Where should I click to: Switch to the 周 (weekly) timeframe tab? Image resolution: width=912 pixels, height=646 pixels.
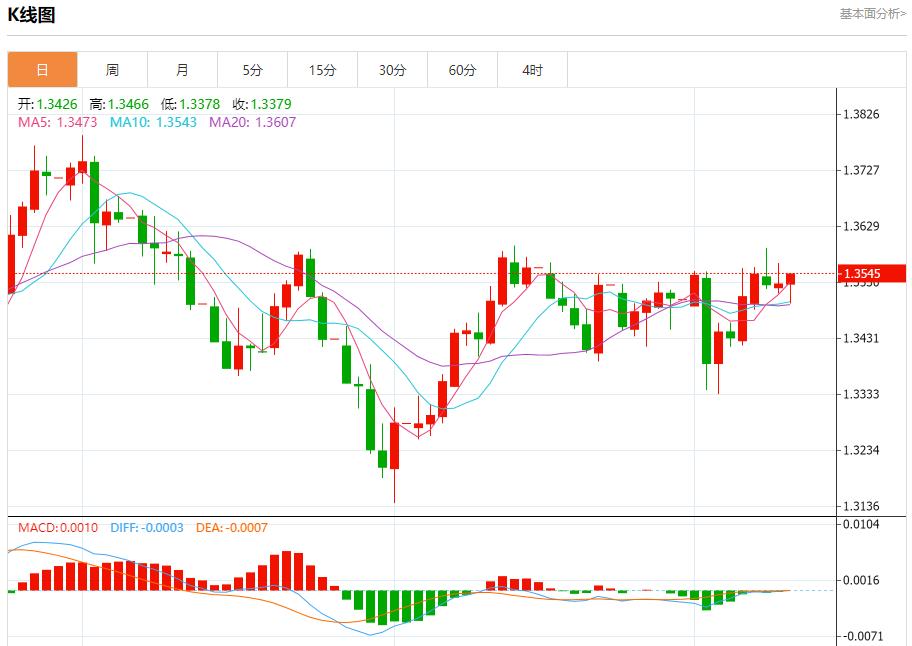coord(112,69)
